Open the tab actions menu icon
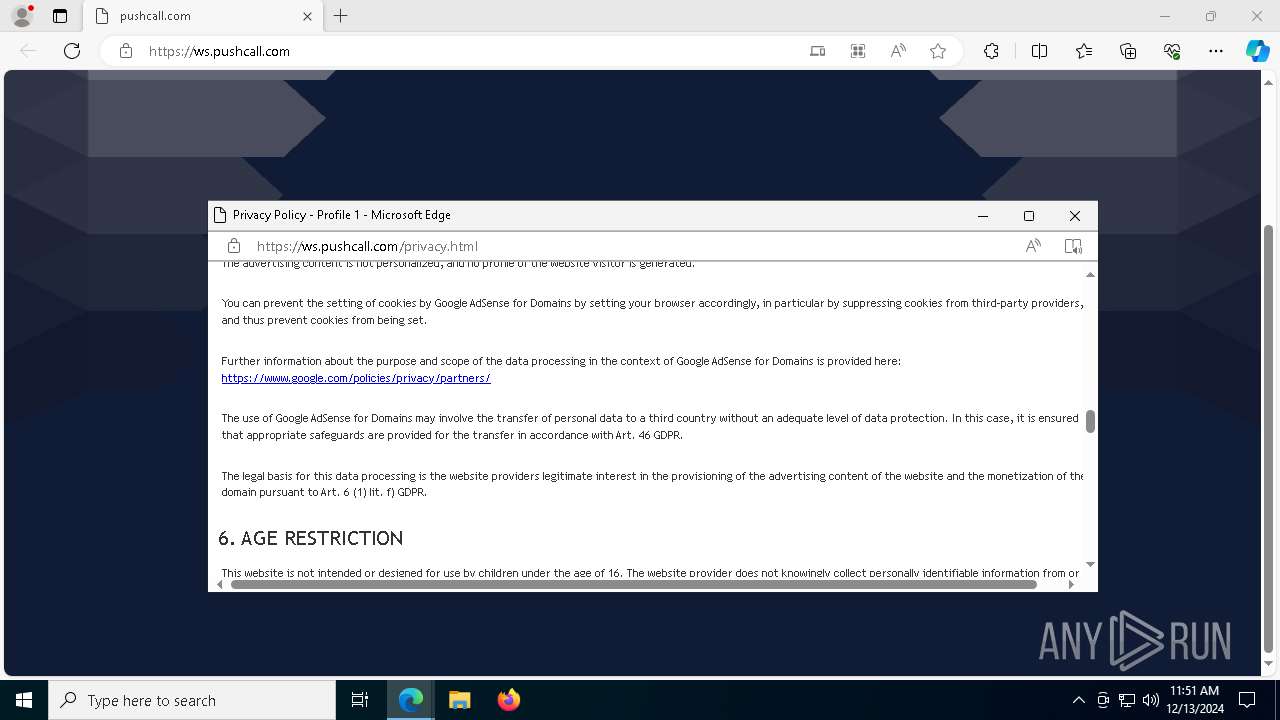This screenshot has height=720, width=1280. [x=60, y=16]
